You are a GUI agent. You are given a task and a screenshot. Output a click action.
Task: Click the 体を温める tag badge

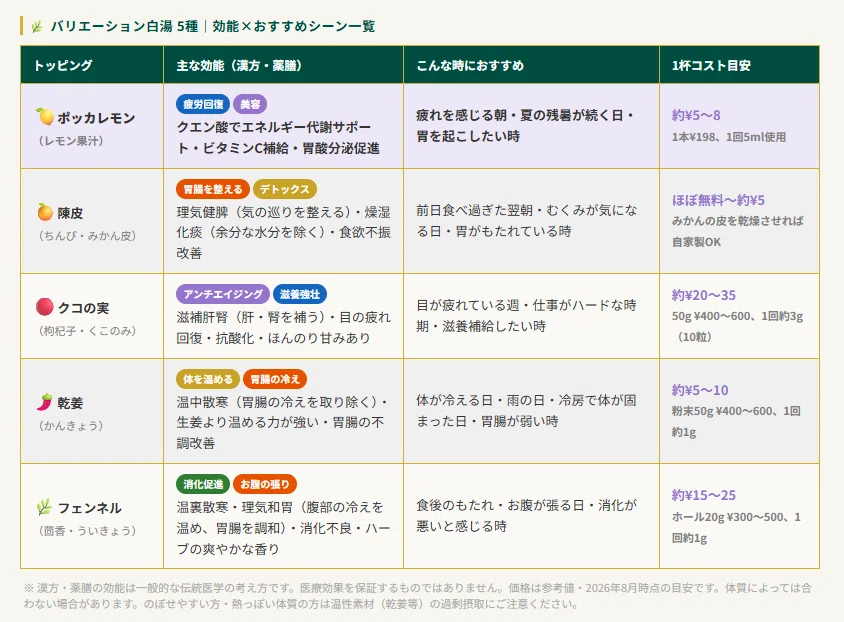(208, 379)
